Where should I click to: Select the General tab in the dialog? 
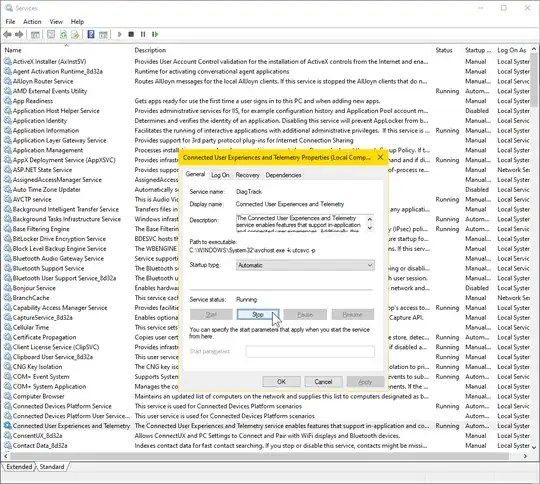[x=195, y=174]
